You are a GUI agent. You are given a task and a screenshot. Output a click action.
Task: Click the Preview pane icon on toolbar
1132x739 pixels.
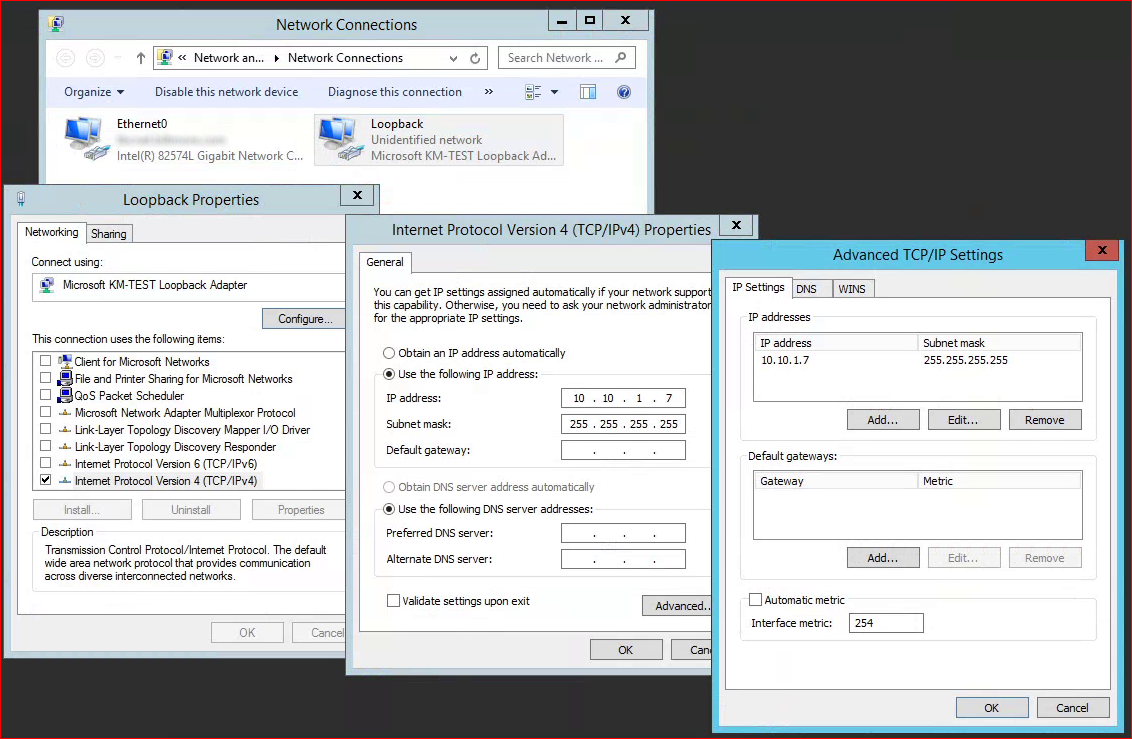(588, 91)
